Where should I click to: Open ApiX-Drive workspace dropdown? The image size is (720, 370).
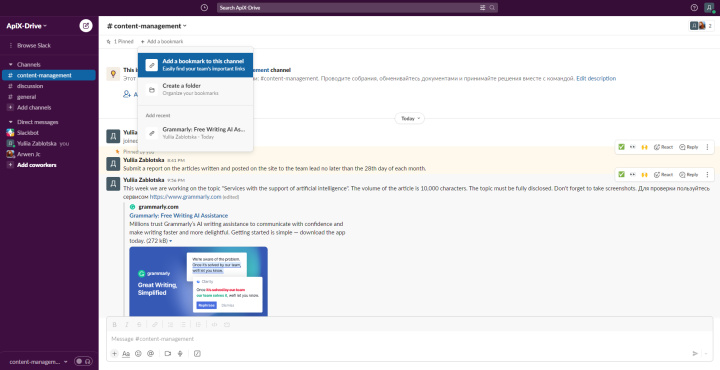(27, 26)
